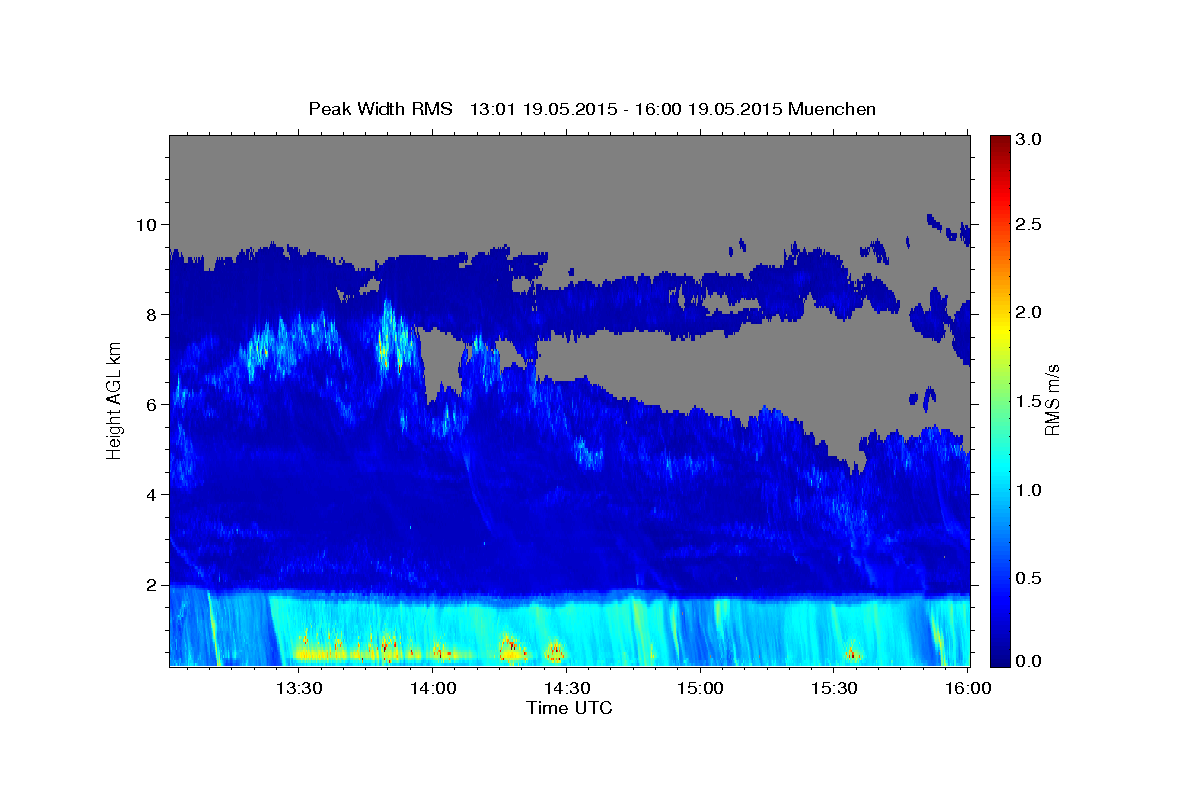The height and width of the screenshot is (800, 1200).
Task: Click the colorbar value 3.0
Action: tap(1030, 140)
